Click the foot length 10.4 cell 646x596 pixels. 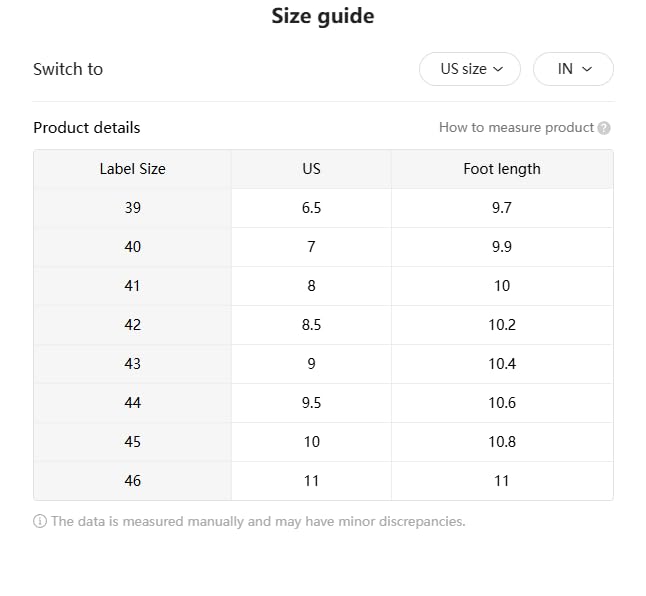point(501,364)
